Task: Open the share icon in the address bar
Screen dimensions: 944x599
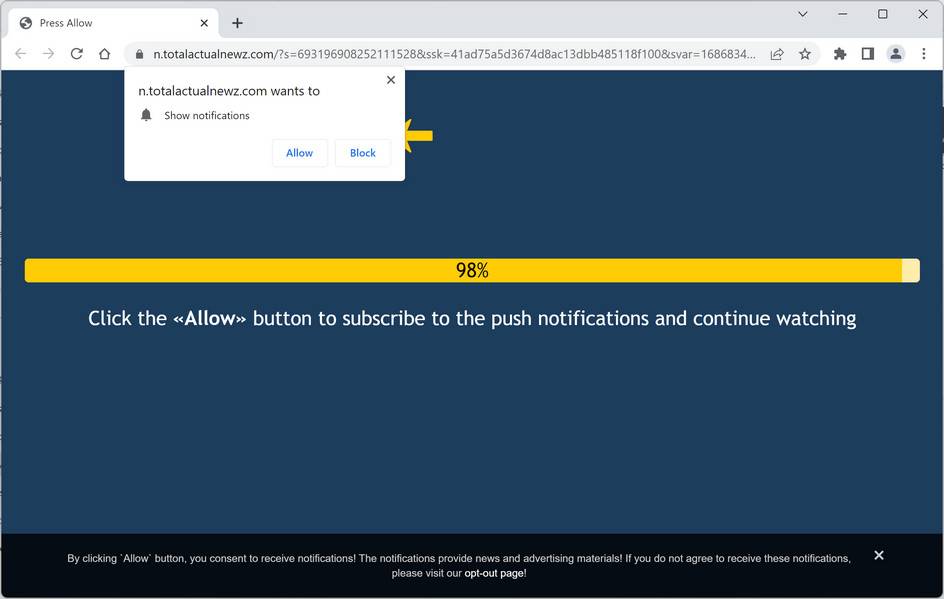Action: (x=777, y=54)
